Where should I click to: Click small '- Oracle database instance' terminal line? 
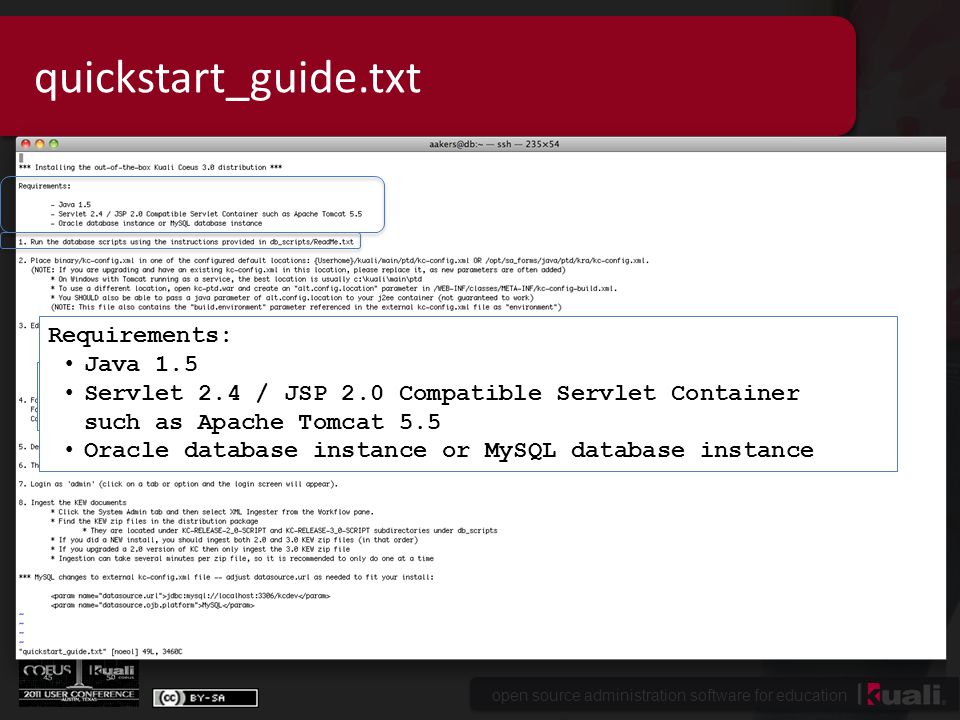click(156, 223)
